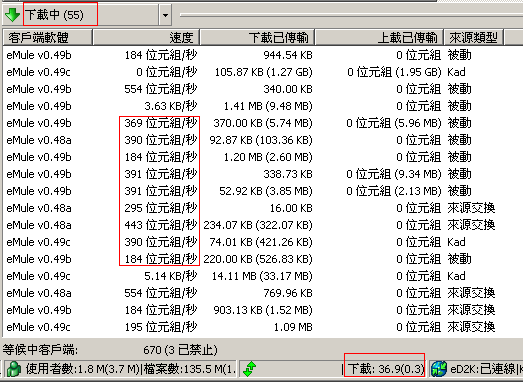Select the 0 位元組 (2.13 MB) upload cell
523x382 pixels.
tap(394, 191)
